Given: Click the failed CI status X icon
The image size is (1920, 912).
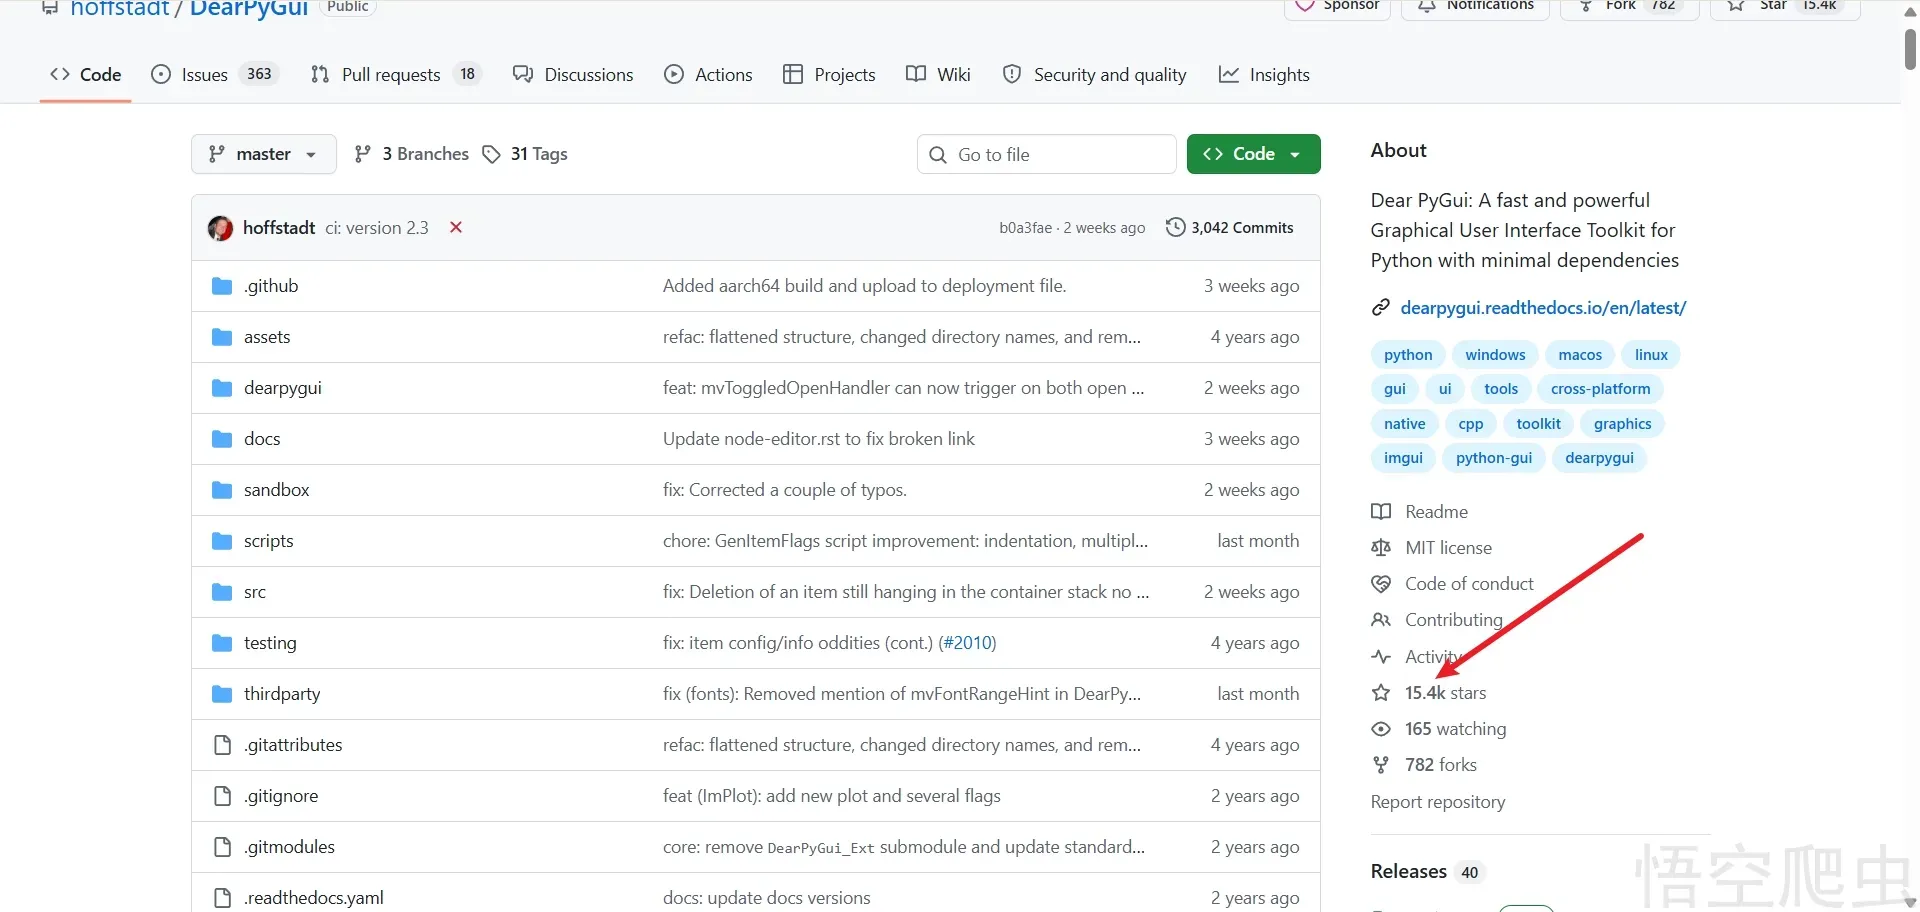Looking at the screenshot, I should pyautogui.click(x=456, y=228).
